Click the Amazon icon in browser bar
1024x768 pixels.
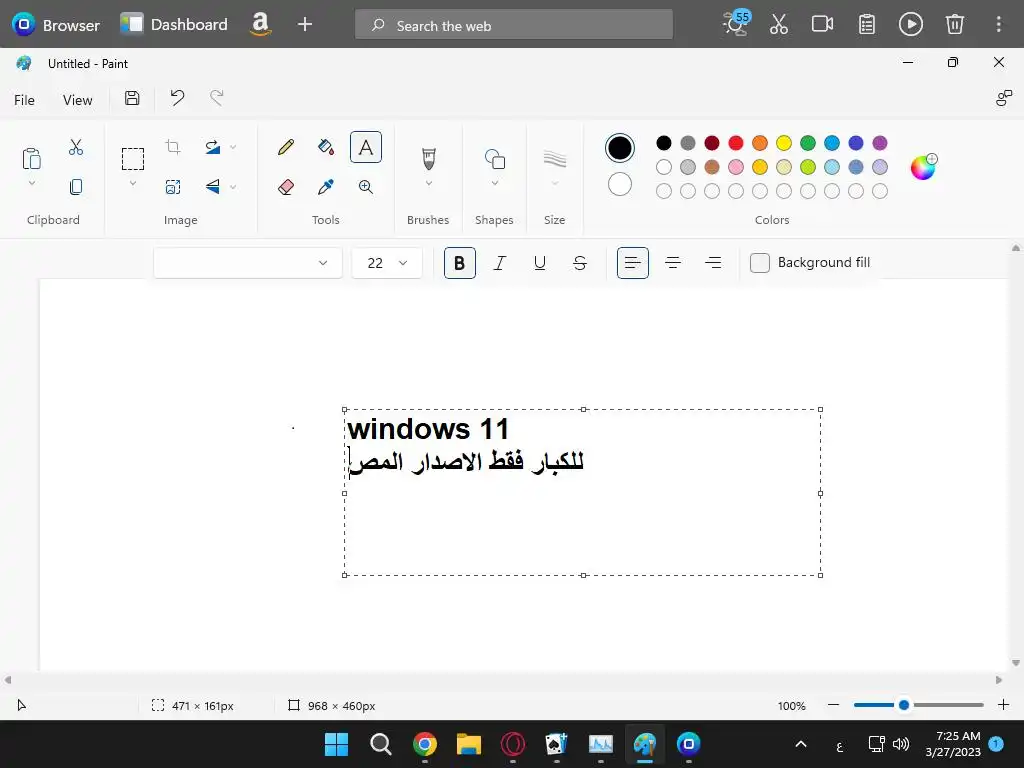coord(260,25)
